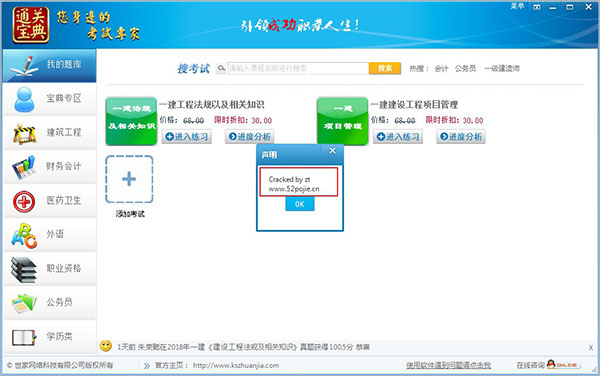The height and width of the screenshot is (376, 600).
Task: Click the 公务员 folder icon
Action: (24, 304)
